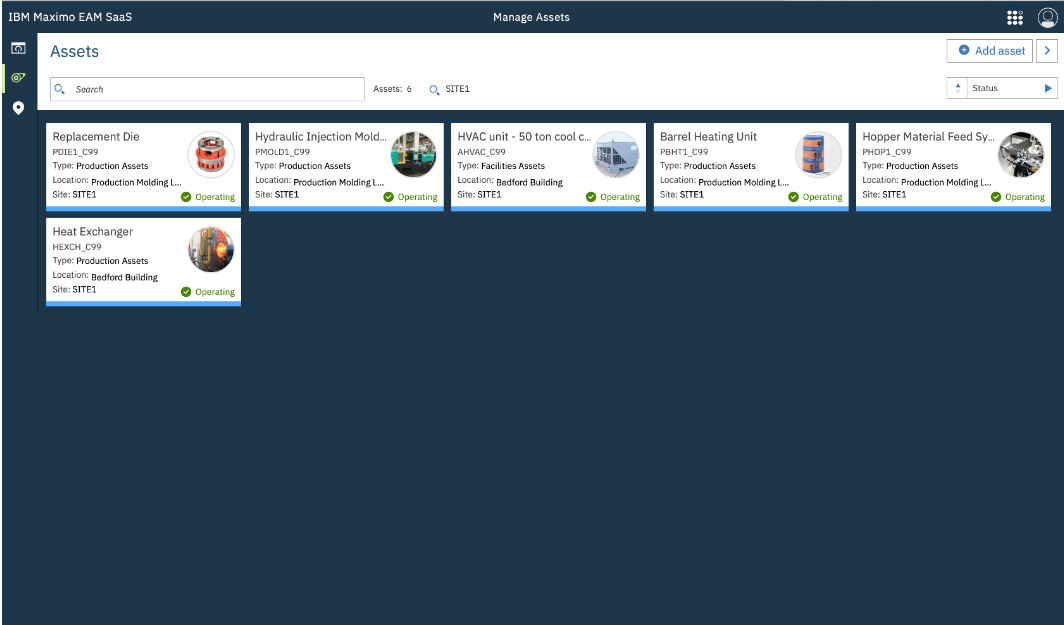
Task: Expand more actions with the chevron beside Add asset
Action: tap(1047, 50)
